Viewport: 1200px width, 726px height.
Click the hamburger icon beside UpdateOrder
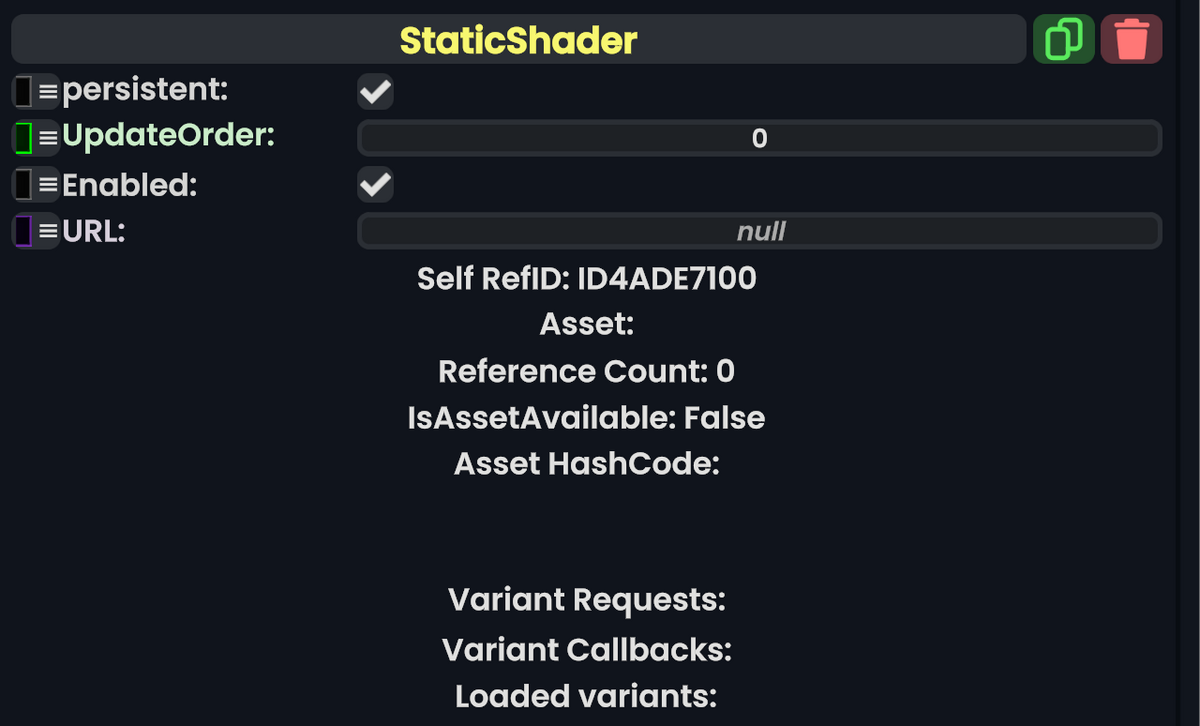[46, 137]
